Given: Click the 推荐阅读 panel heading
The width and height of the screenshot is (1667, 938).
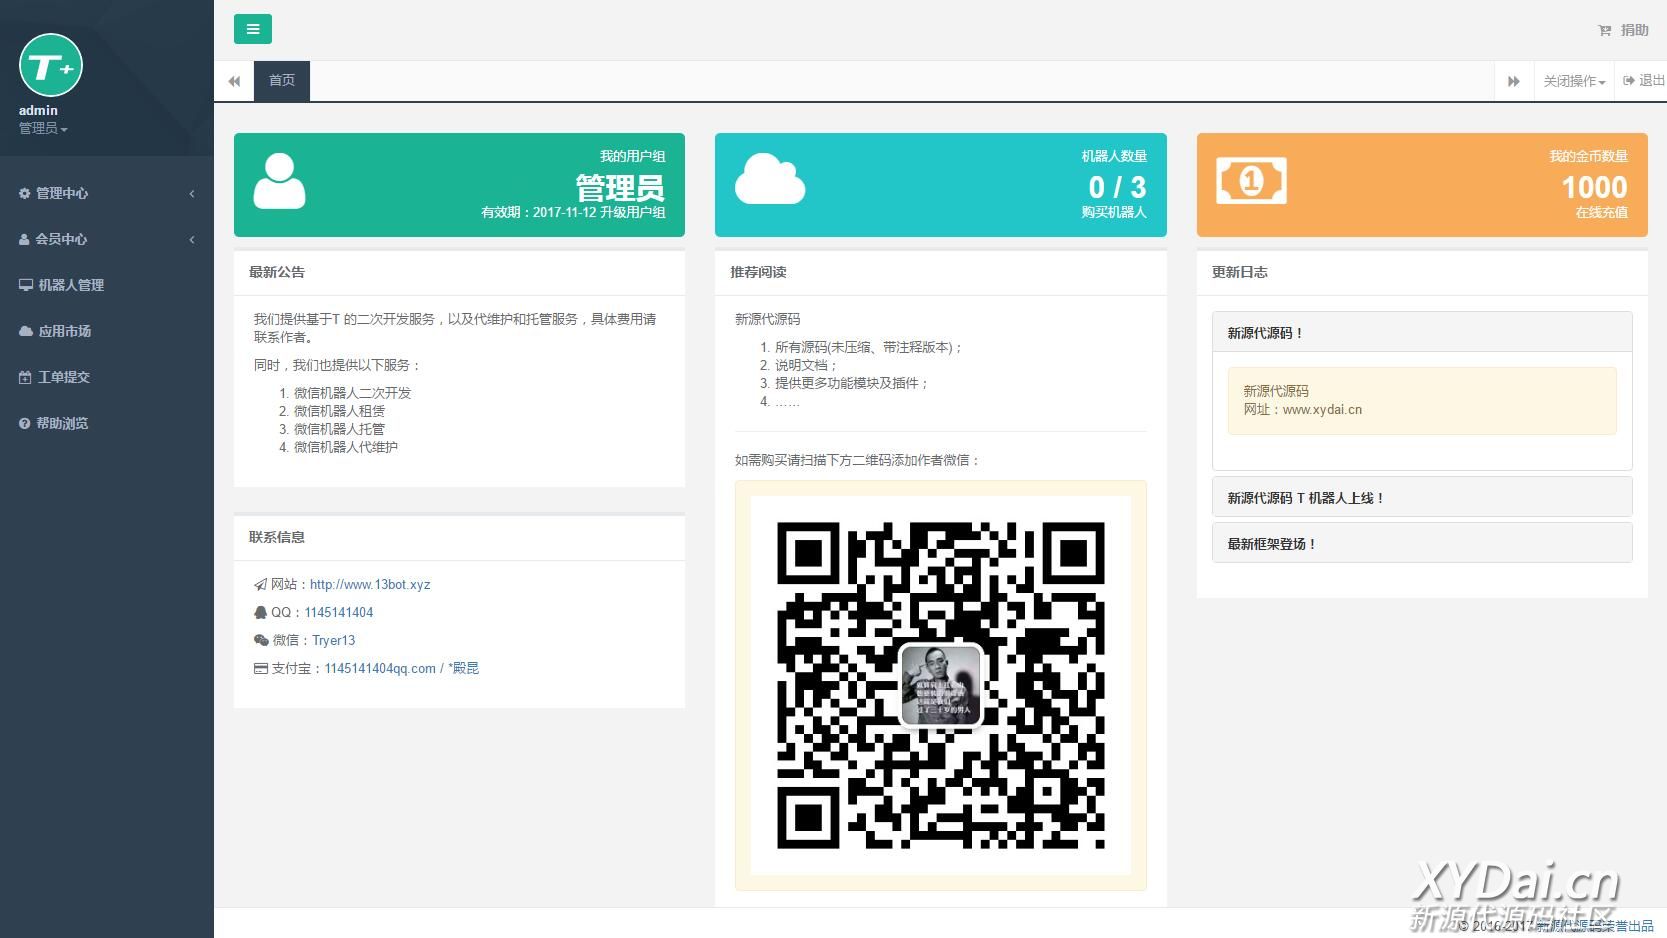Looking at the screenshot, I should tap(758, 272).
